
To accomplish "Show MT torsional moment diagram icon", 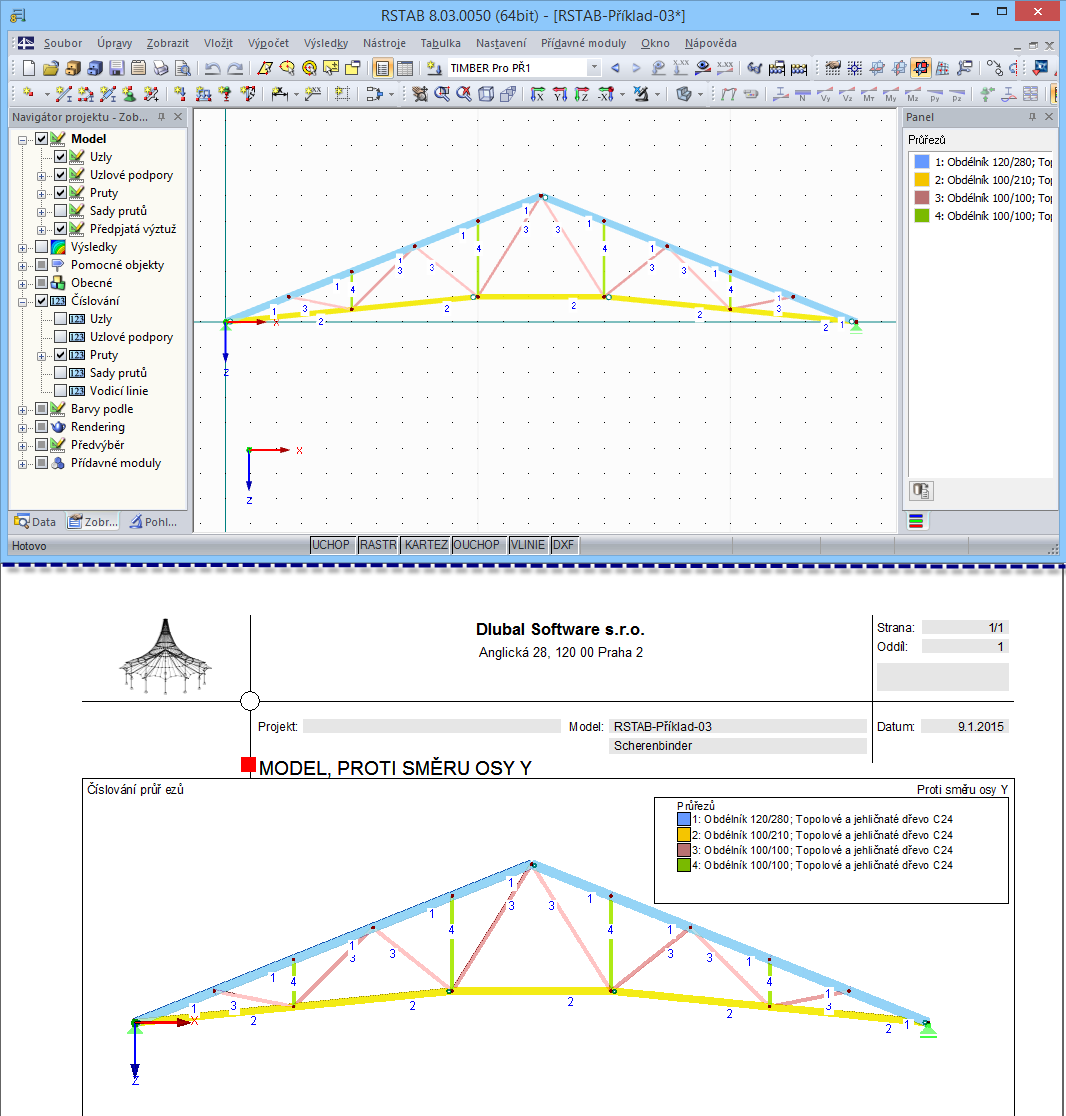I will coord(869,94).
